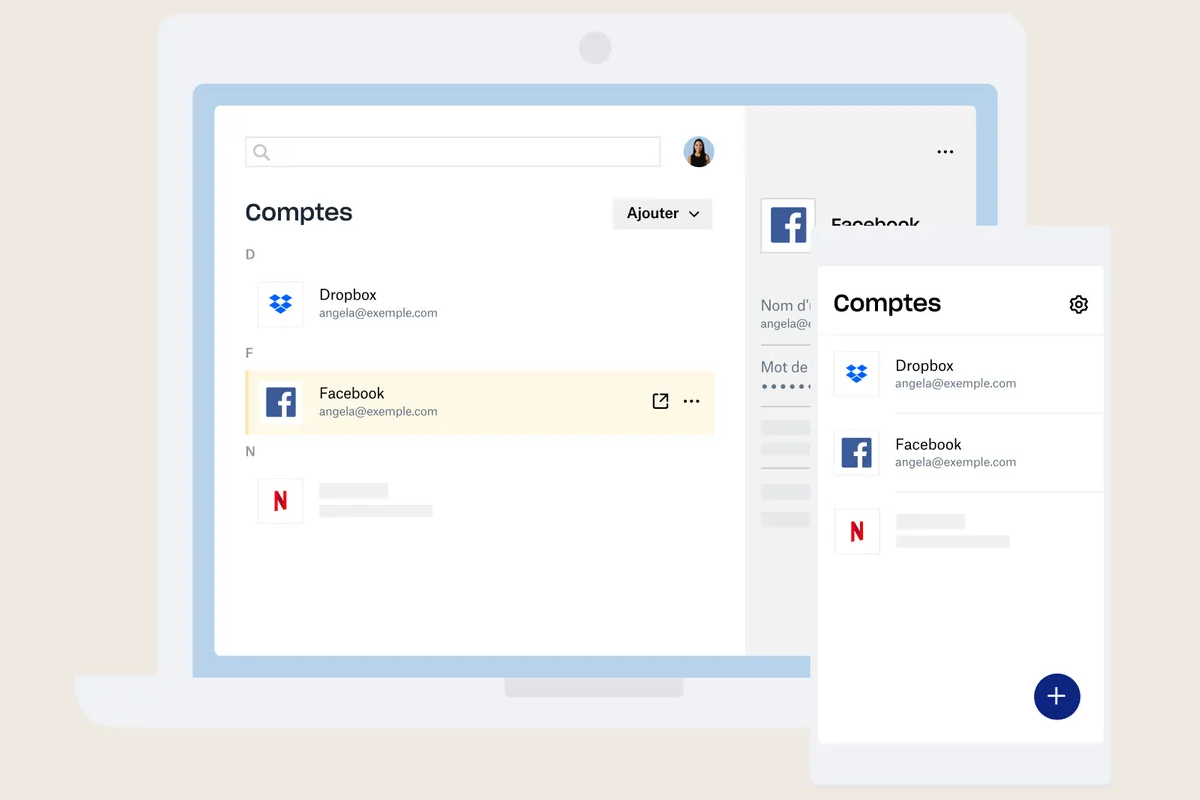This screenshot has width=1200, height=800.
Task: Click the Facebook logo in the mobile list
Action: 857,453
